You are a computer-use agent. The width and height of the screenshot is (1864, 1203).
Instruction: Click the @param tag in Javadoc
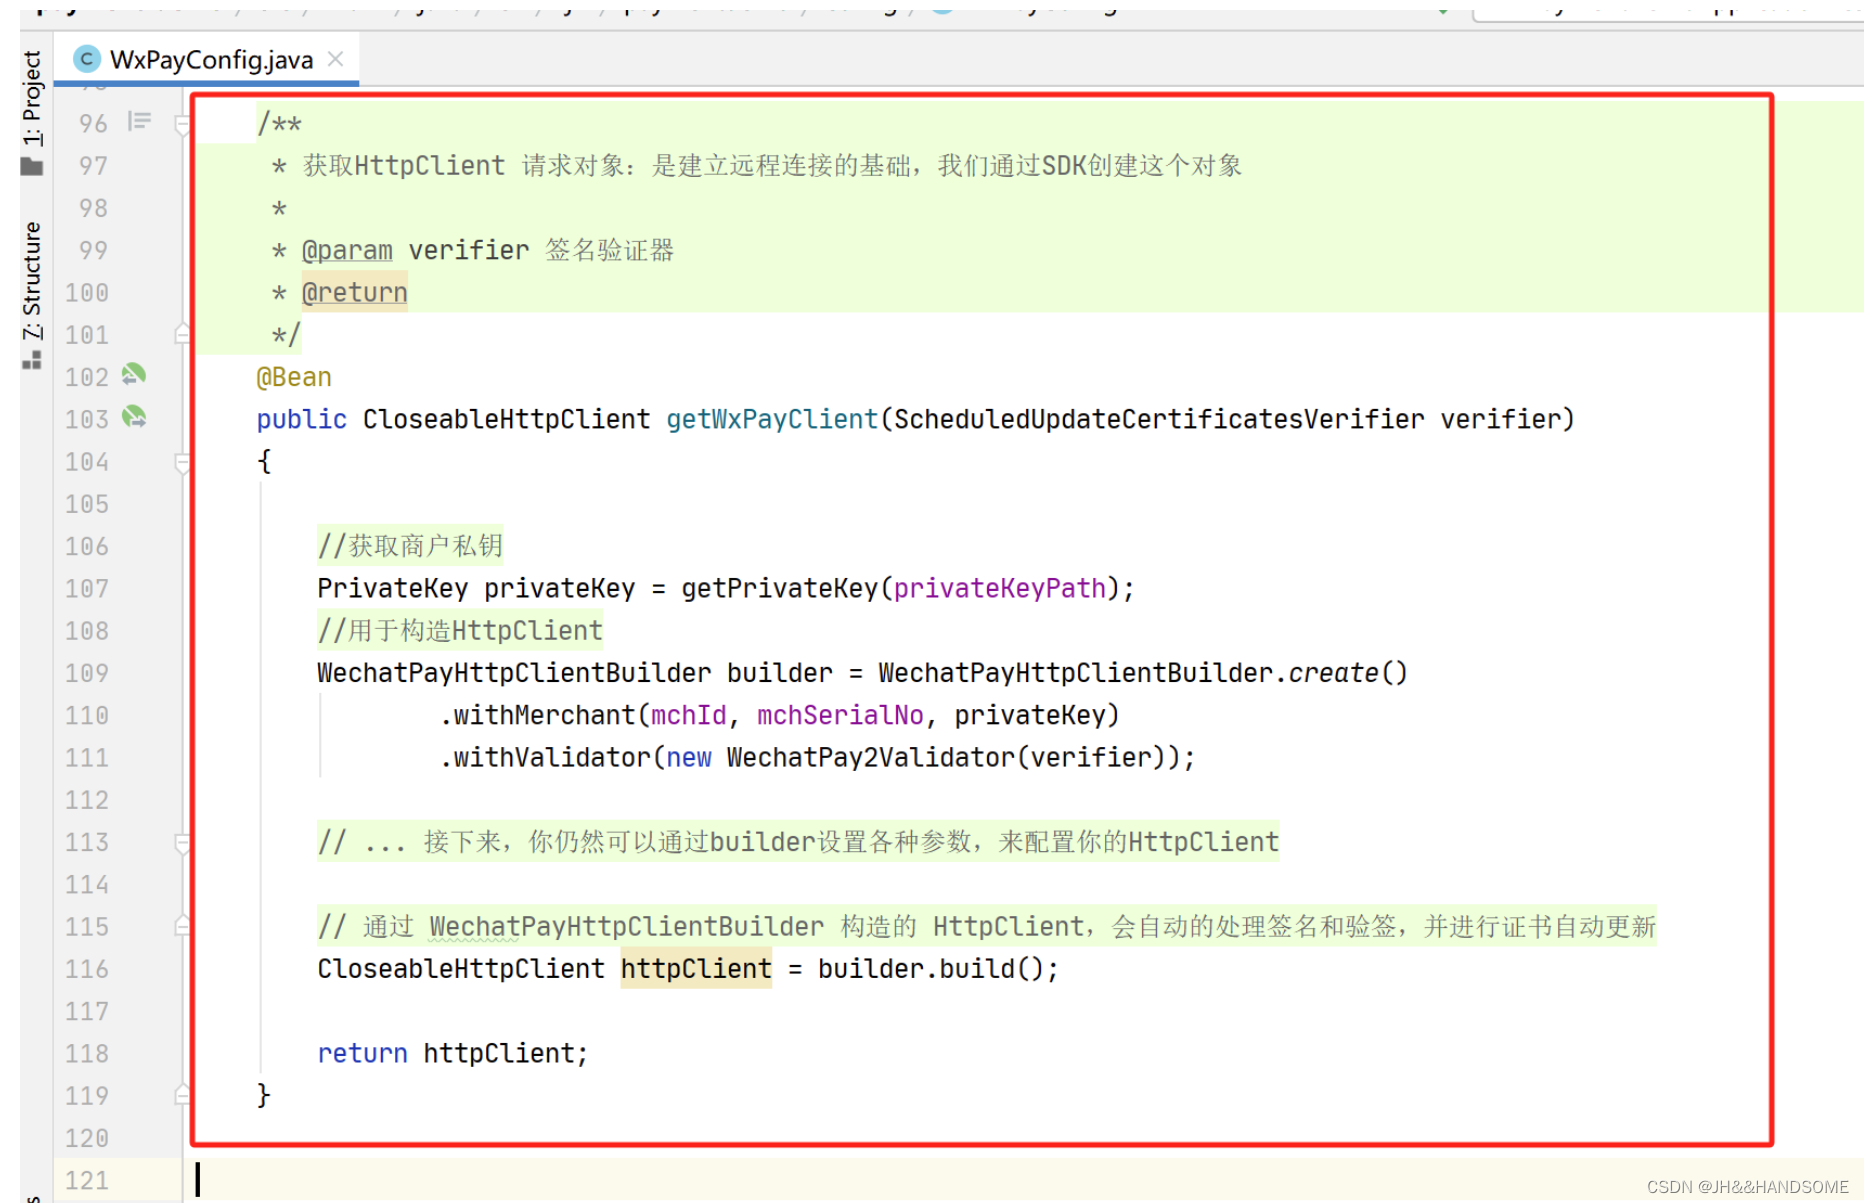[347, 250]
